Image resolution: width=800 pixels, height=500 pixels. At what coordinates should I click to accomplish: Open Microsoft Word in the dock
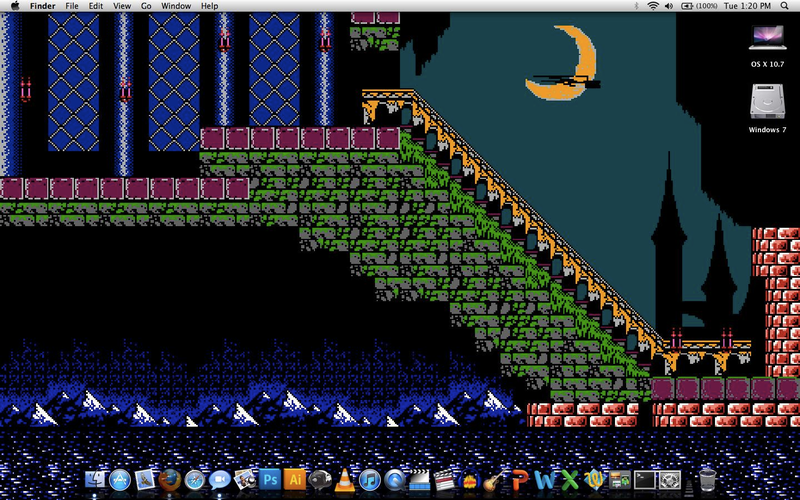click(545, 480)
